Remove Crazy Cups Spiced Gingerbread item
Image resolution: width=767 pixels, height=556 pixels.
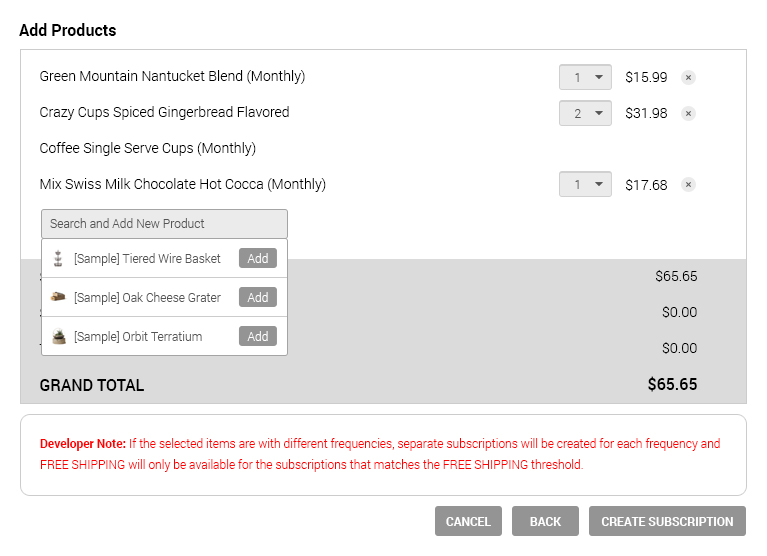(688, 113)
